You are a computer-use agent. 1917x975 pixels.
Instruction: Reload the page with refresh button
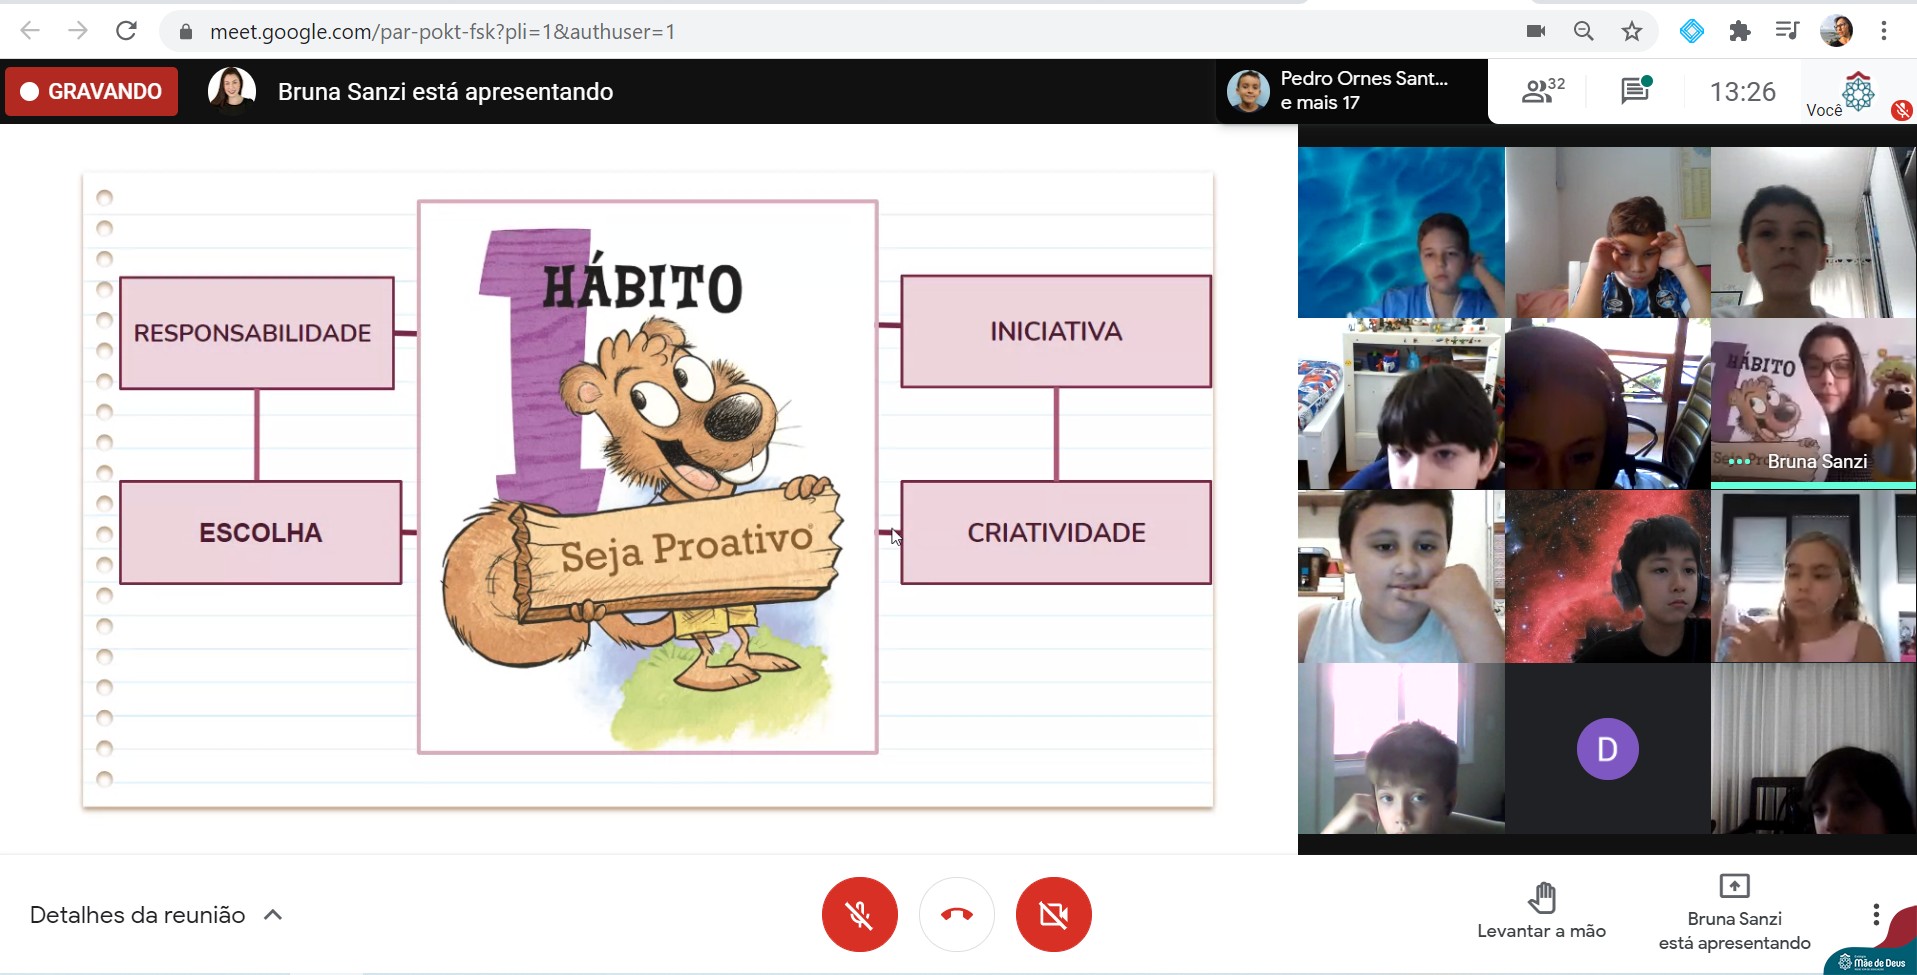tap(126, 31)
